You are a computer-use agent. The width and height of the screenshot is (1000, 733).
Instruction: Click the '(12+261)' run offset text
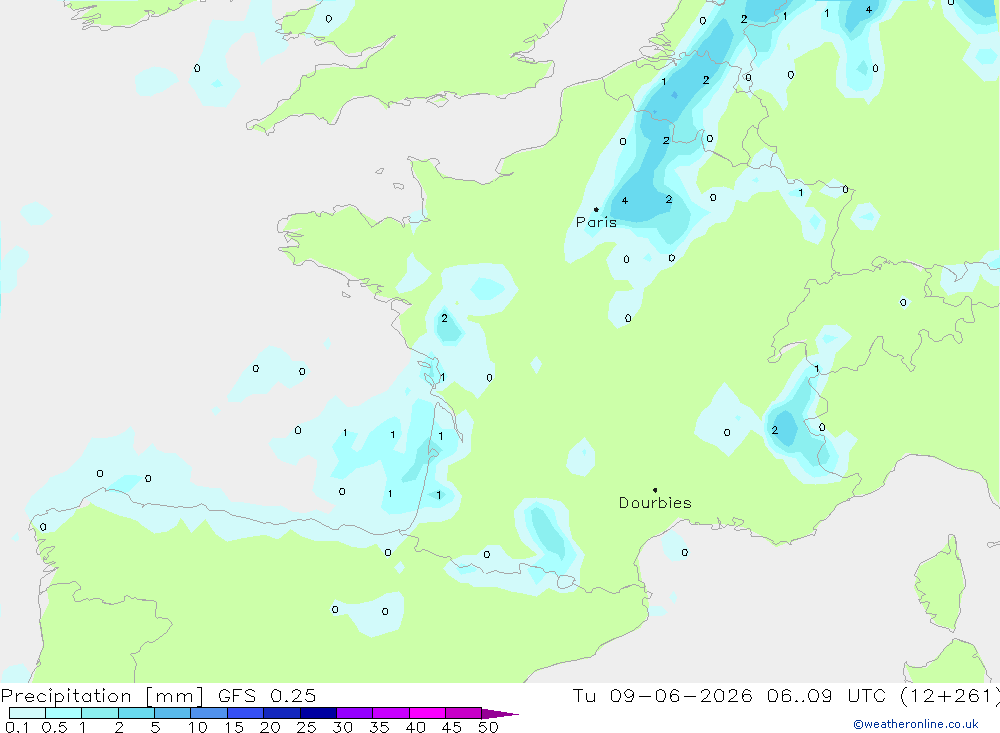950,696
